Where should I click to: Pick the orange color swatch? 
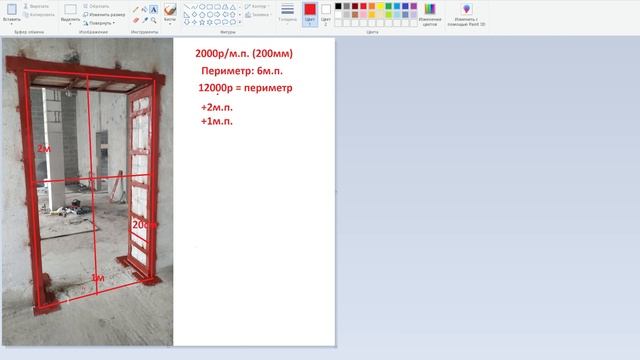click(372, 6)
